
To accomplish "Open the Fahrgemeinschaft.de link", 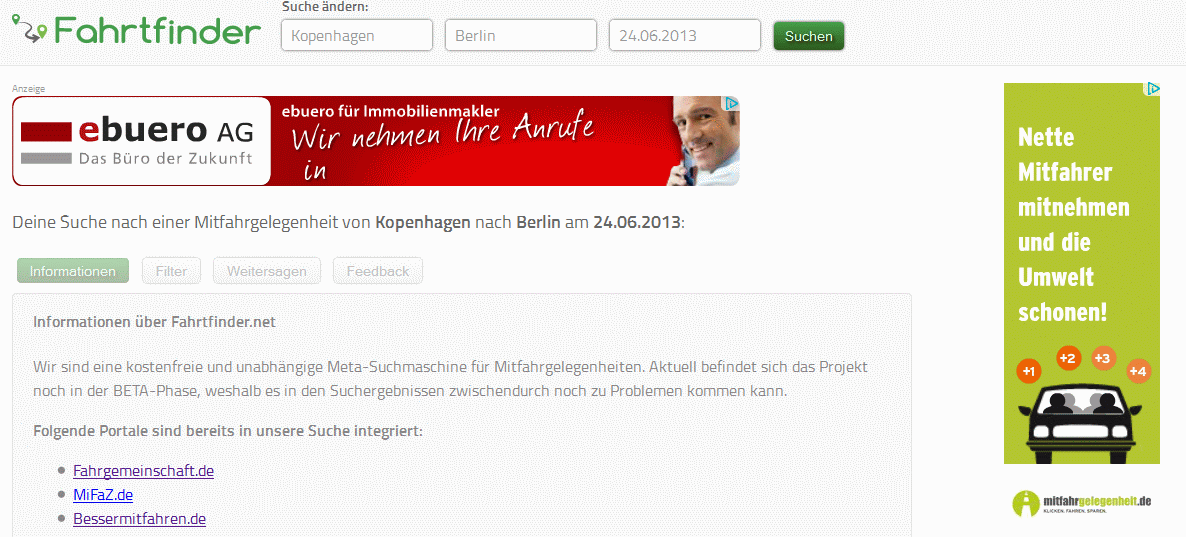I will (143, 470).
